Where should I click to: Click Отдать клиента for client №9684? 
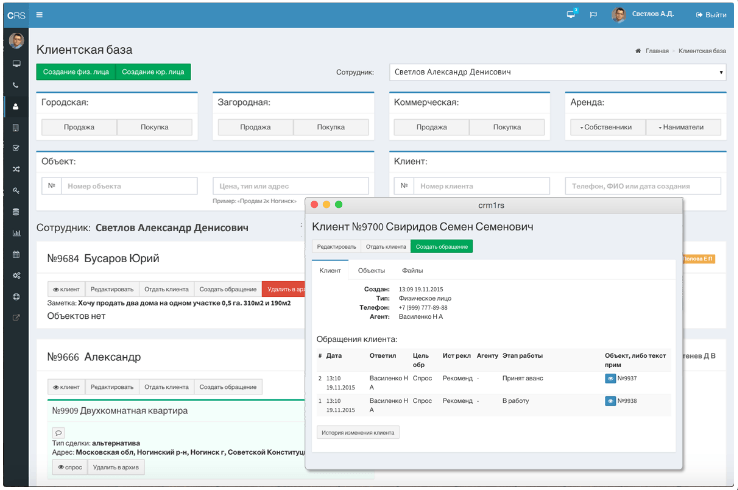[x=167, y=289]
